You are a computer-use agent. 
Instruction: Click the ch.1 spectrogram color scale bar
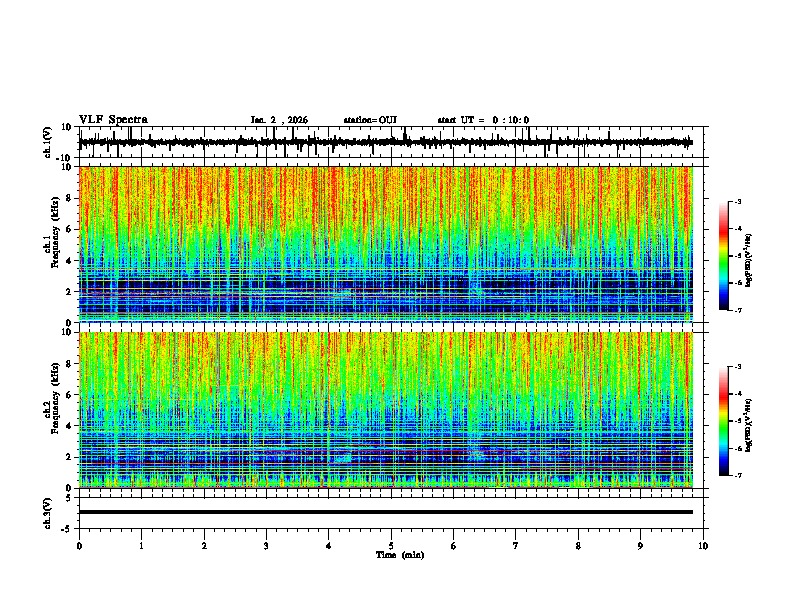coord(724,256)
